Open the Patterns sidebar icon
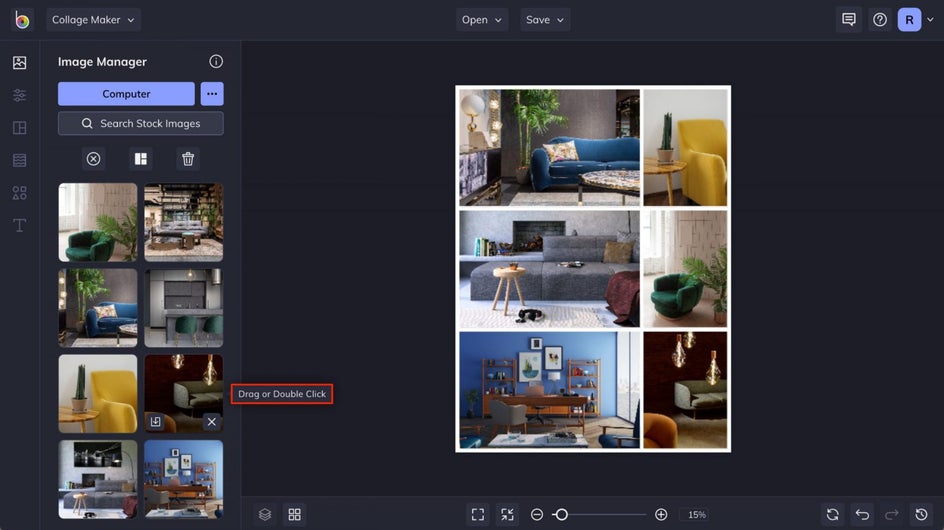 [19, 160]
